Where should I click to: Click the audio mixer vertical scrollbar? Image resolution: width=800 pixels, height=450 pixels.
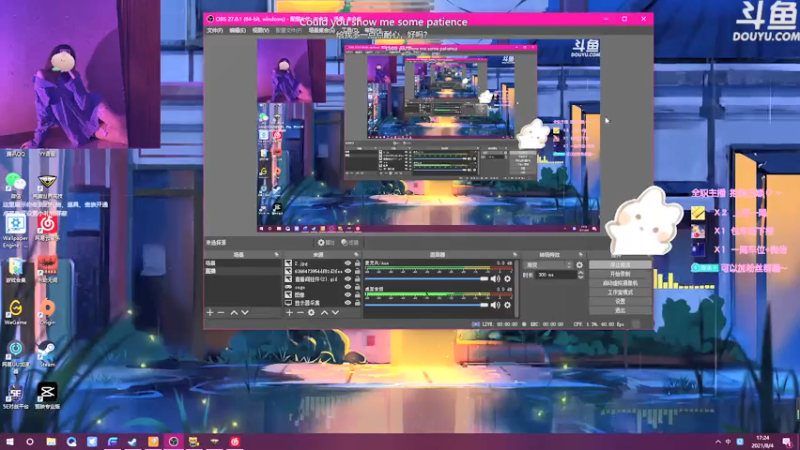tap(516, 288)
